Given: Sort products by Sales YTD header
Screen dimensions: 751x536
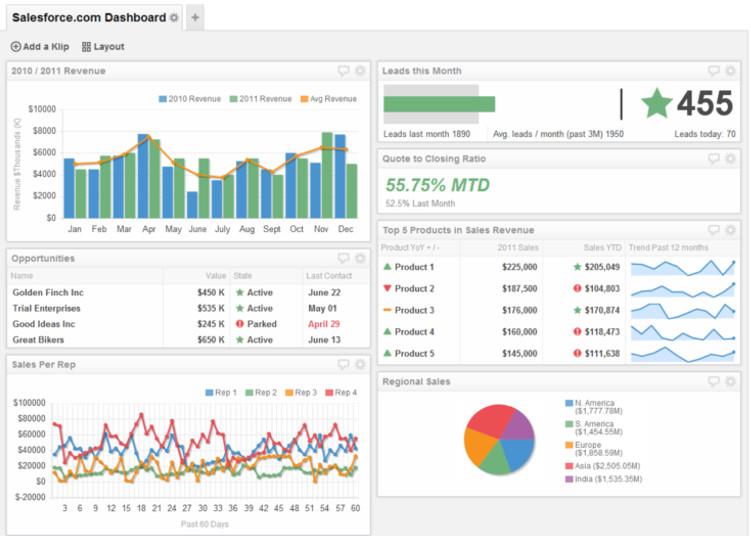Looking at the screenshot, I should pyautogui.click(x=602, y=247).
